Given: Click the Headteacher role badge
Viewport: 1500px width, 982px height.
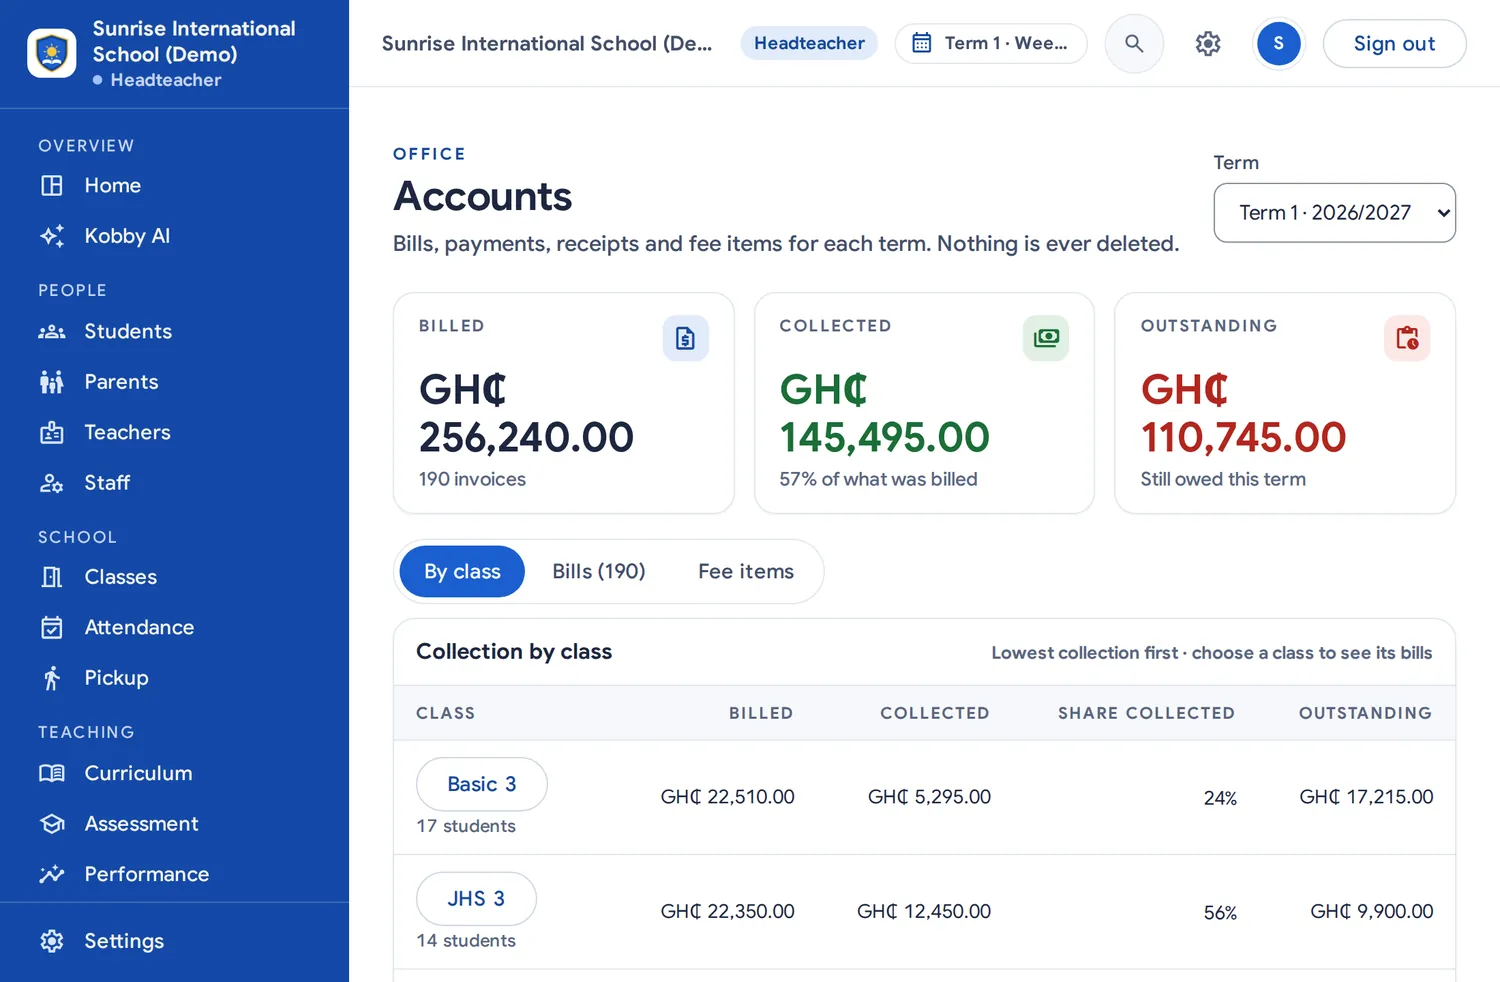Looking at the screenshot, I should click(x=809, y=43).
